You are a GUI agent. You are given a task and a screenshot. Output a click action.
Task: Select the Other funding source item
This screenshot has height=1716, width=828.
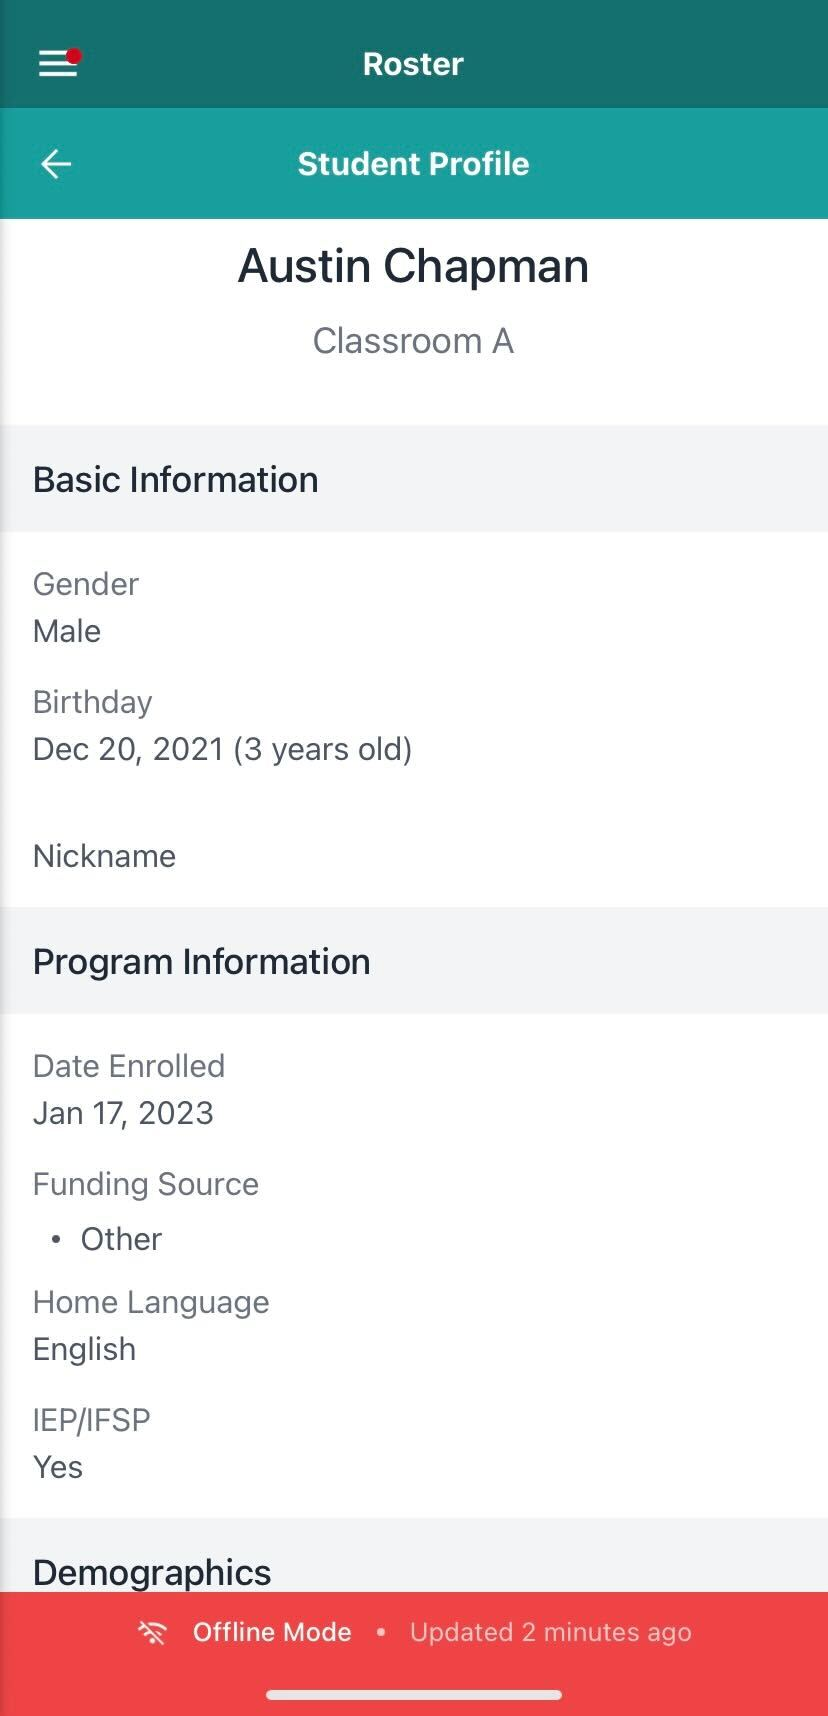[121, 1240]
